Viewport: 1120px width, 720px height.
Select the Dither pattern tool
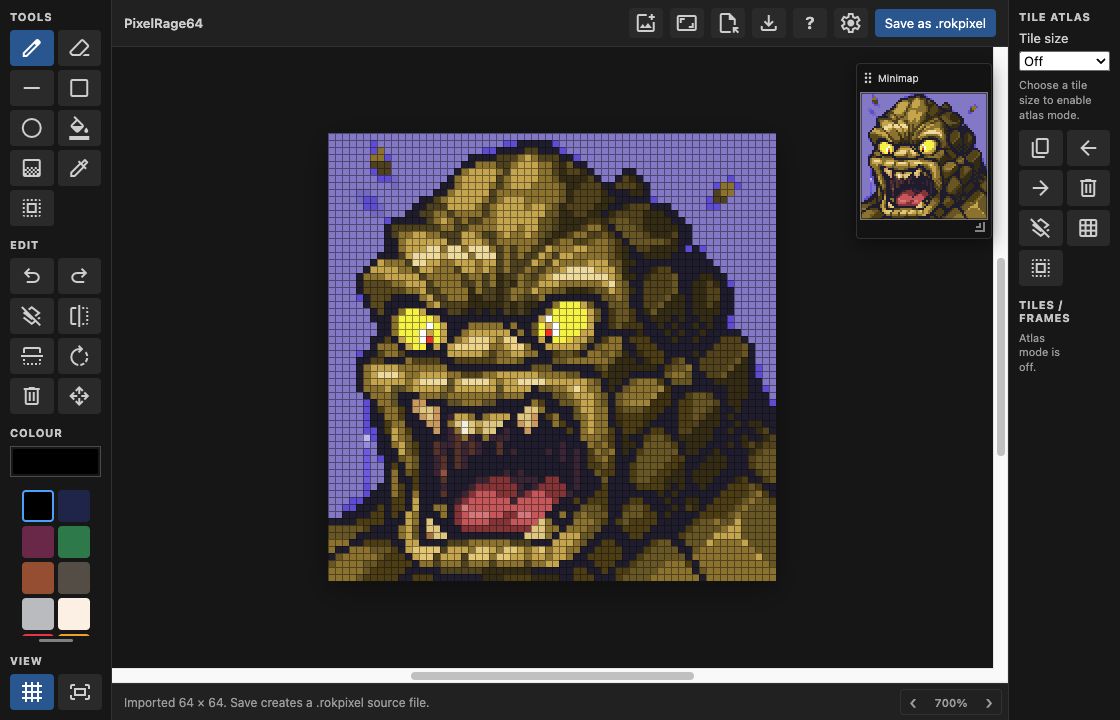tap(31, 168)
